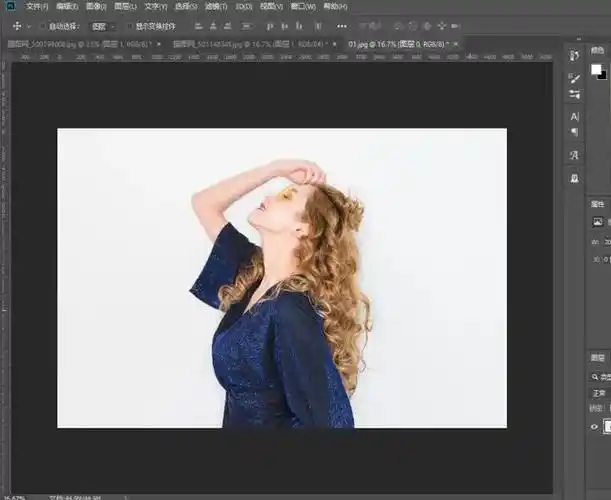Image resolution: width=611 pixels, height=500 pixels.
Task: Open the Adjustments sliders panel icon
Action: [x=574, y=94]
